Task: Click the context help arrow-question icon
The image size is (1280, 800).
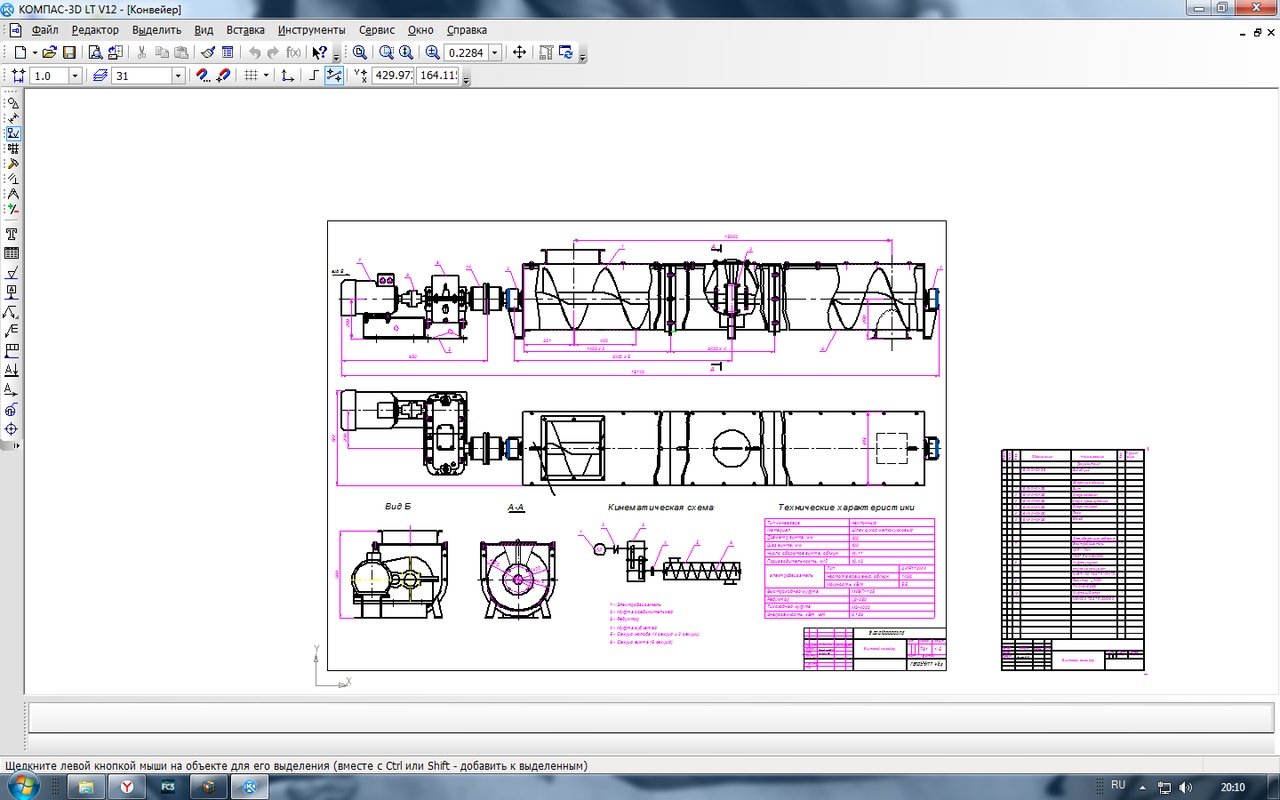Action: click(x=319, y=52)
